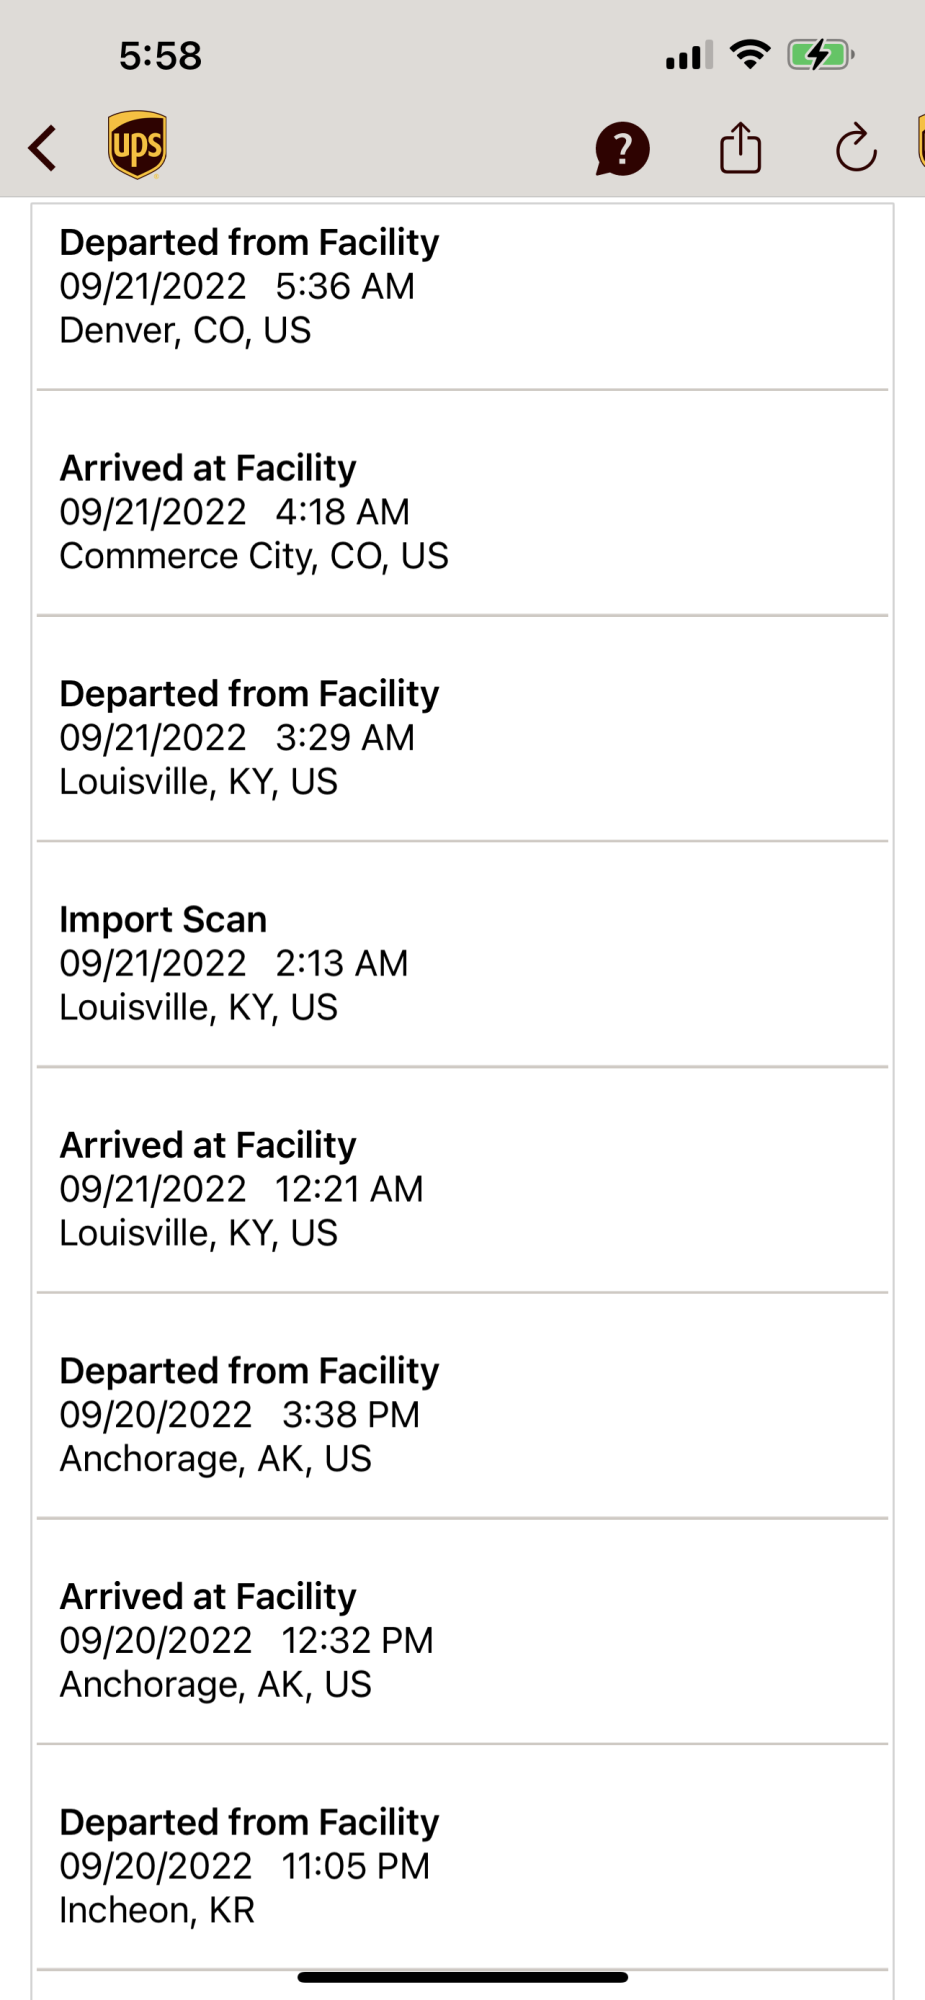Select Arrived at Facility Louisville 12:21 AM
Image resolution: width=925 pixels, height=2000 pixels.
click(462, 1181)
